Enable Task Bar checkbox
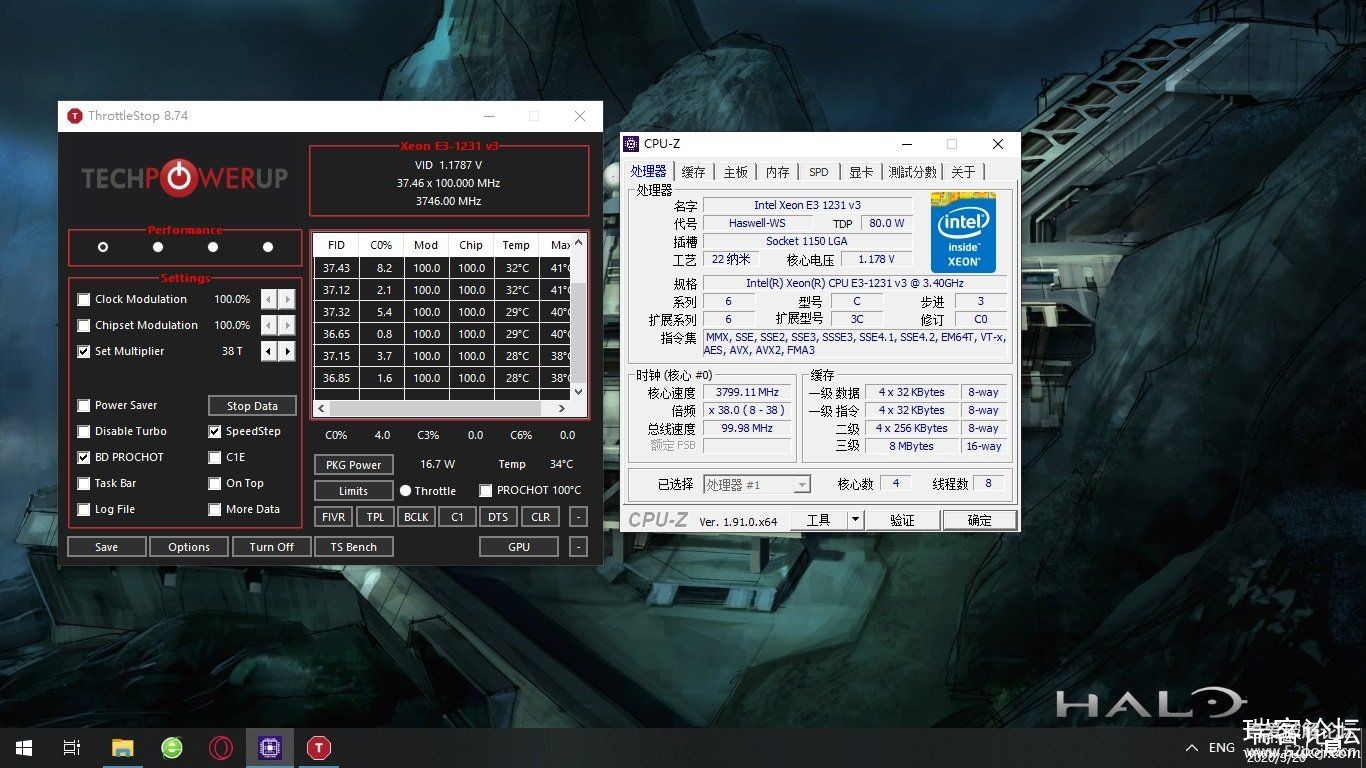This screenshot has height=768, width=1366. click(x=84, y=483)
